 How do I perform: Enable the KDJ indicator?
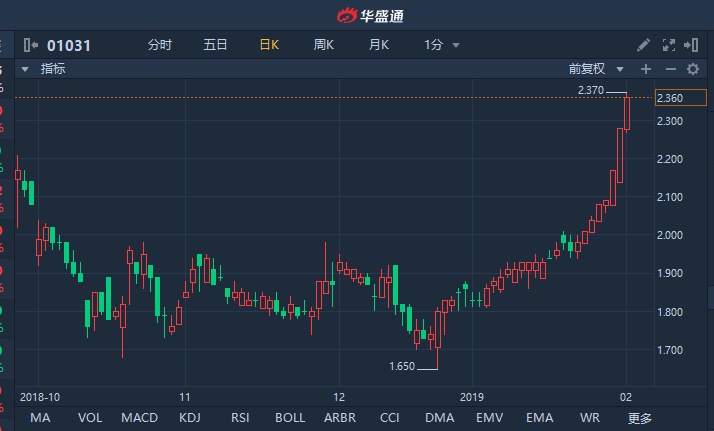189,418
